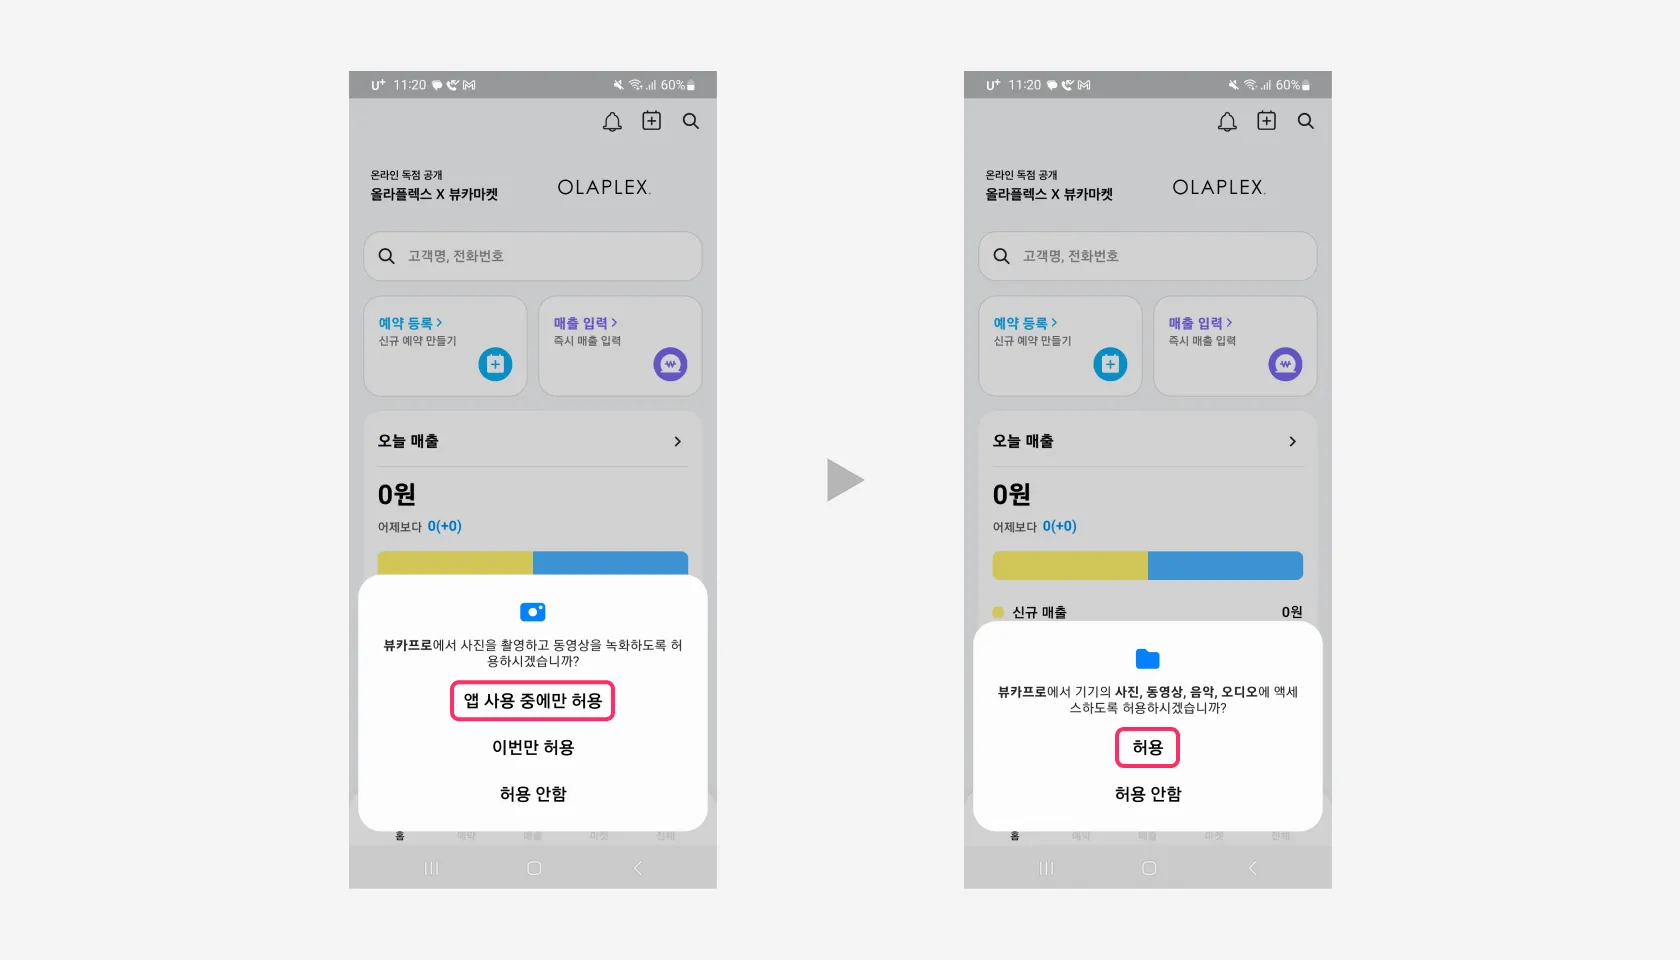Tap notification bell icon on right phone

tap(1227, 122)
